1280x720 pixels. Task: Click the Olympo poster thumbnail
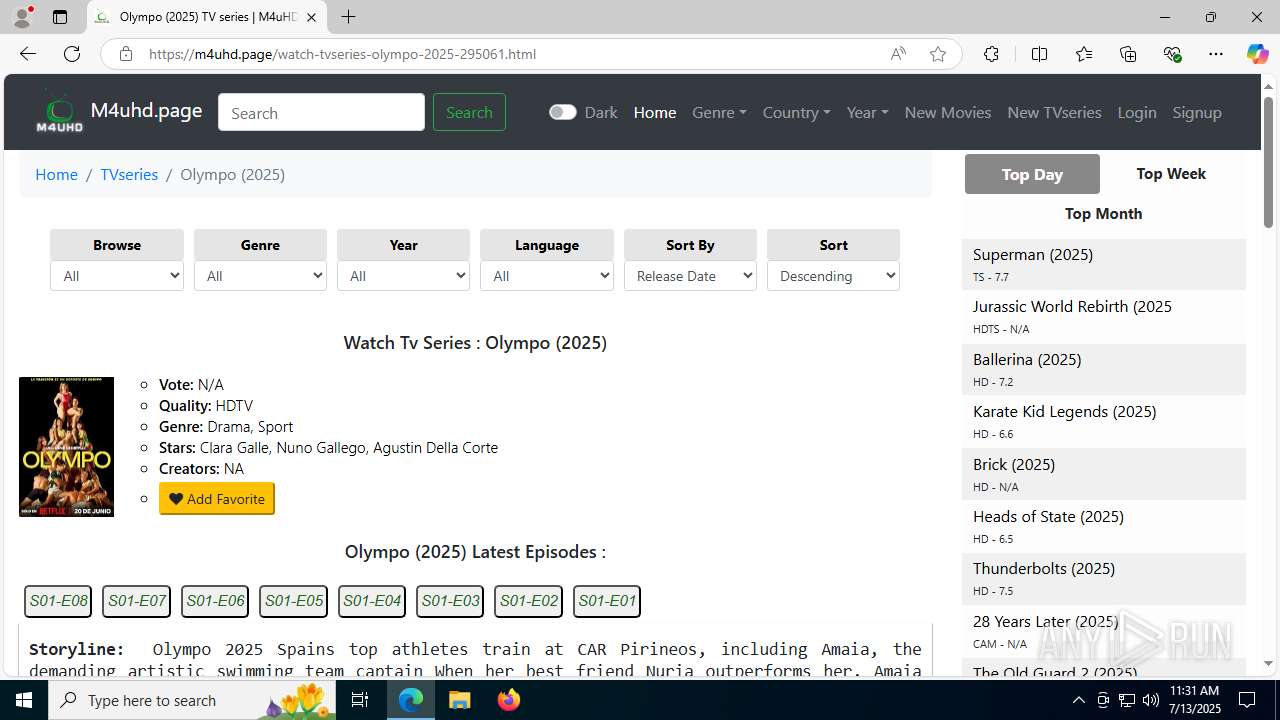click(x=66, y=447)
